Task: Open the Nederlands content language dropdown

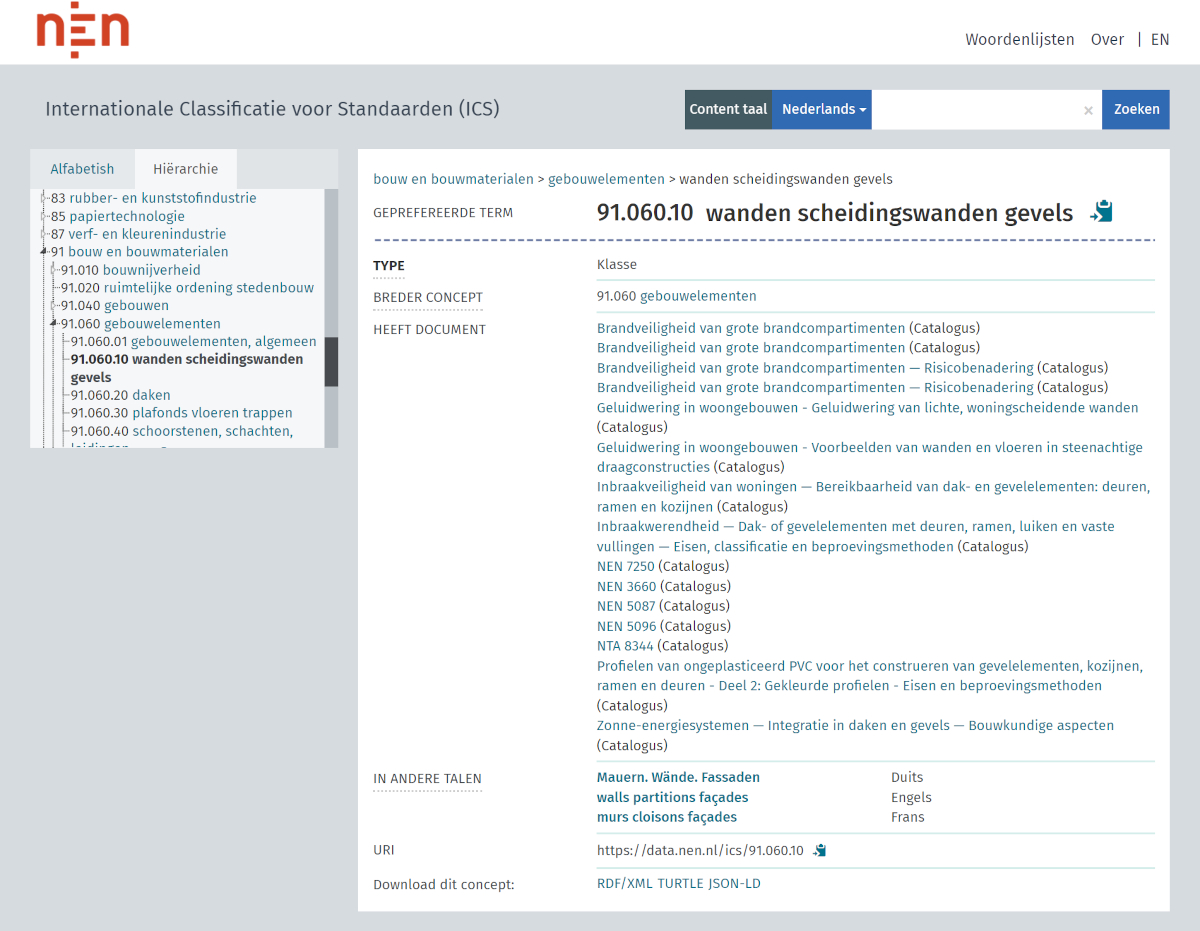Action: 822,110
